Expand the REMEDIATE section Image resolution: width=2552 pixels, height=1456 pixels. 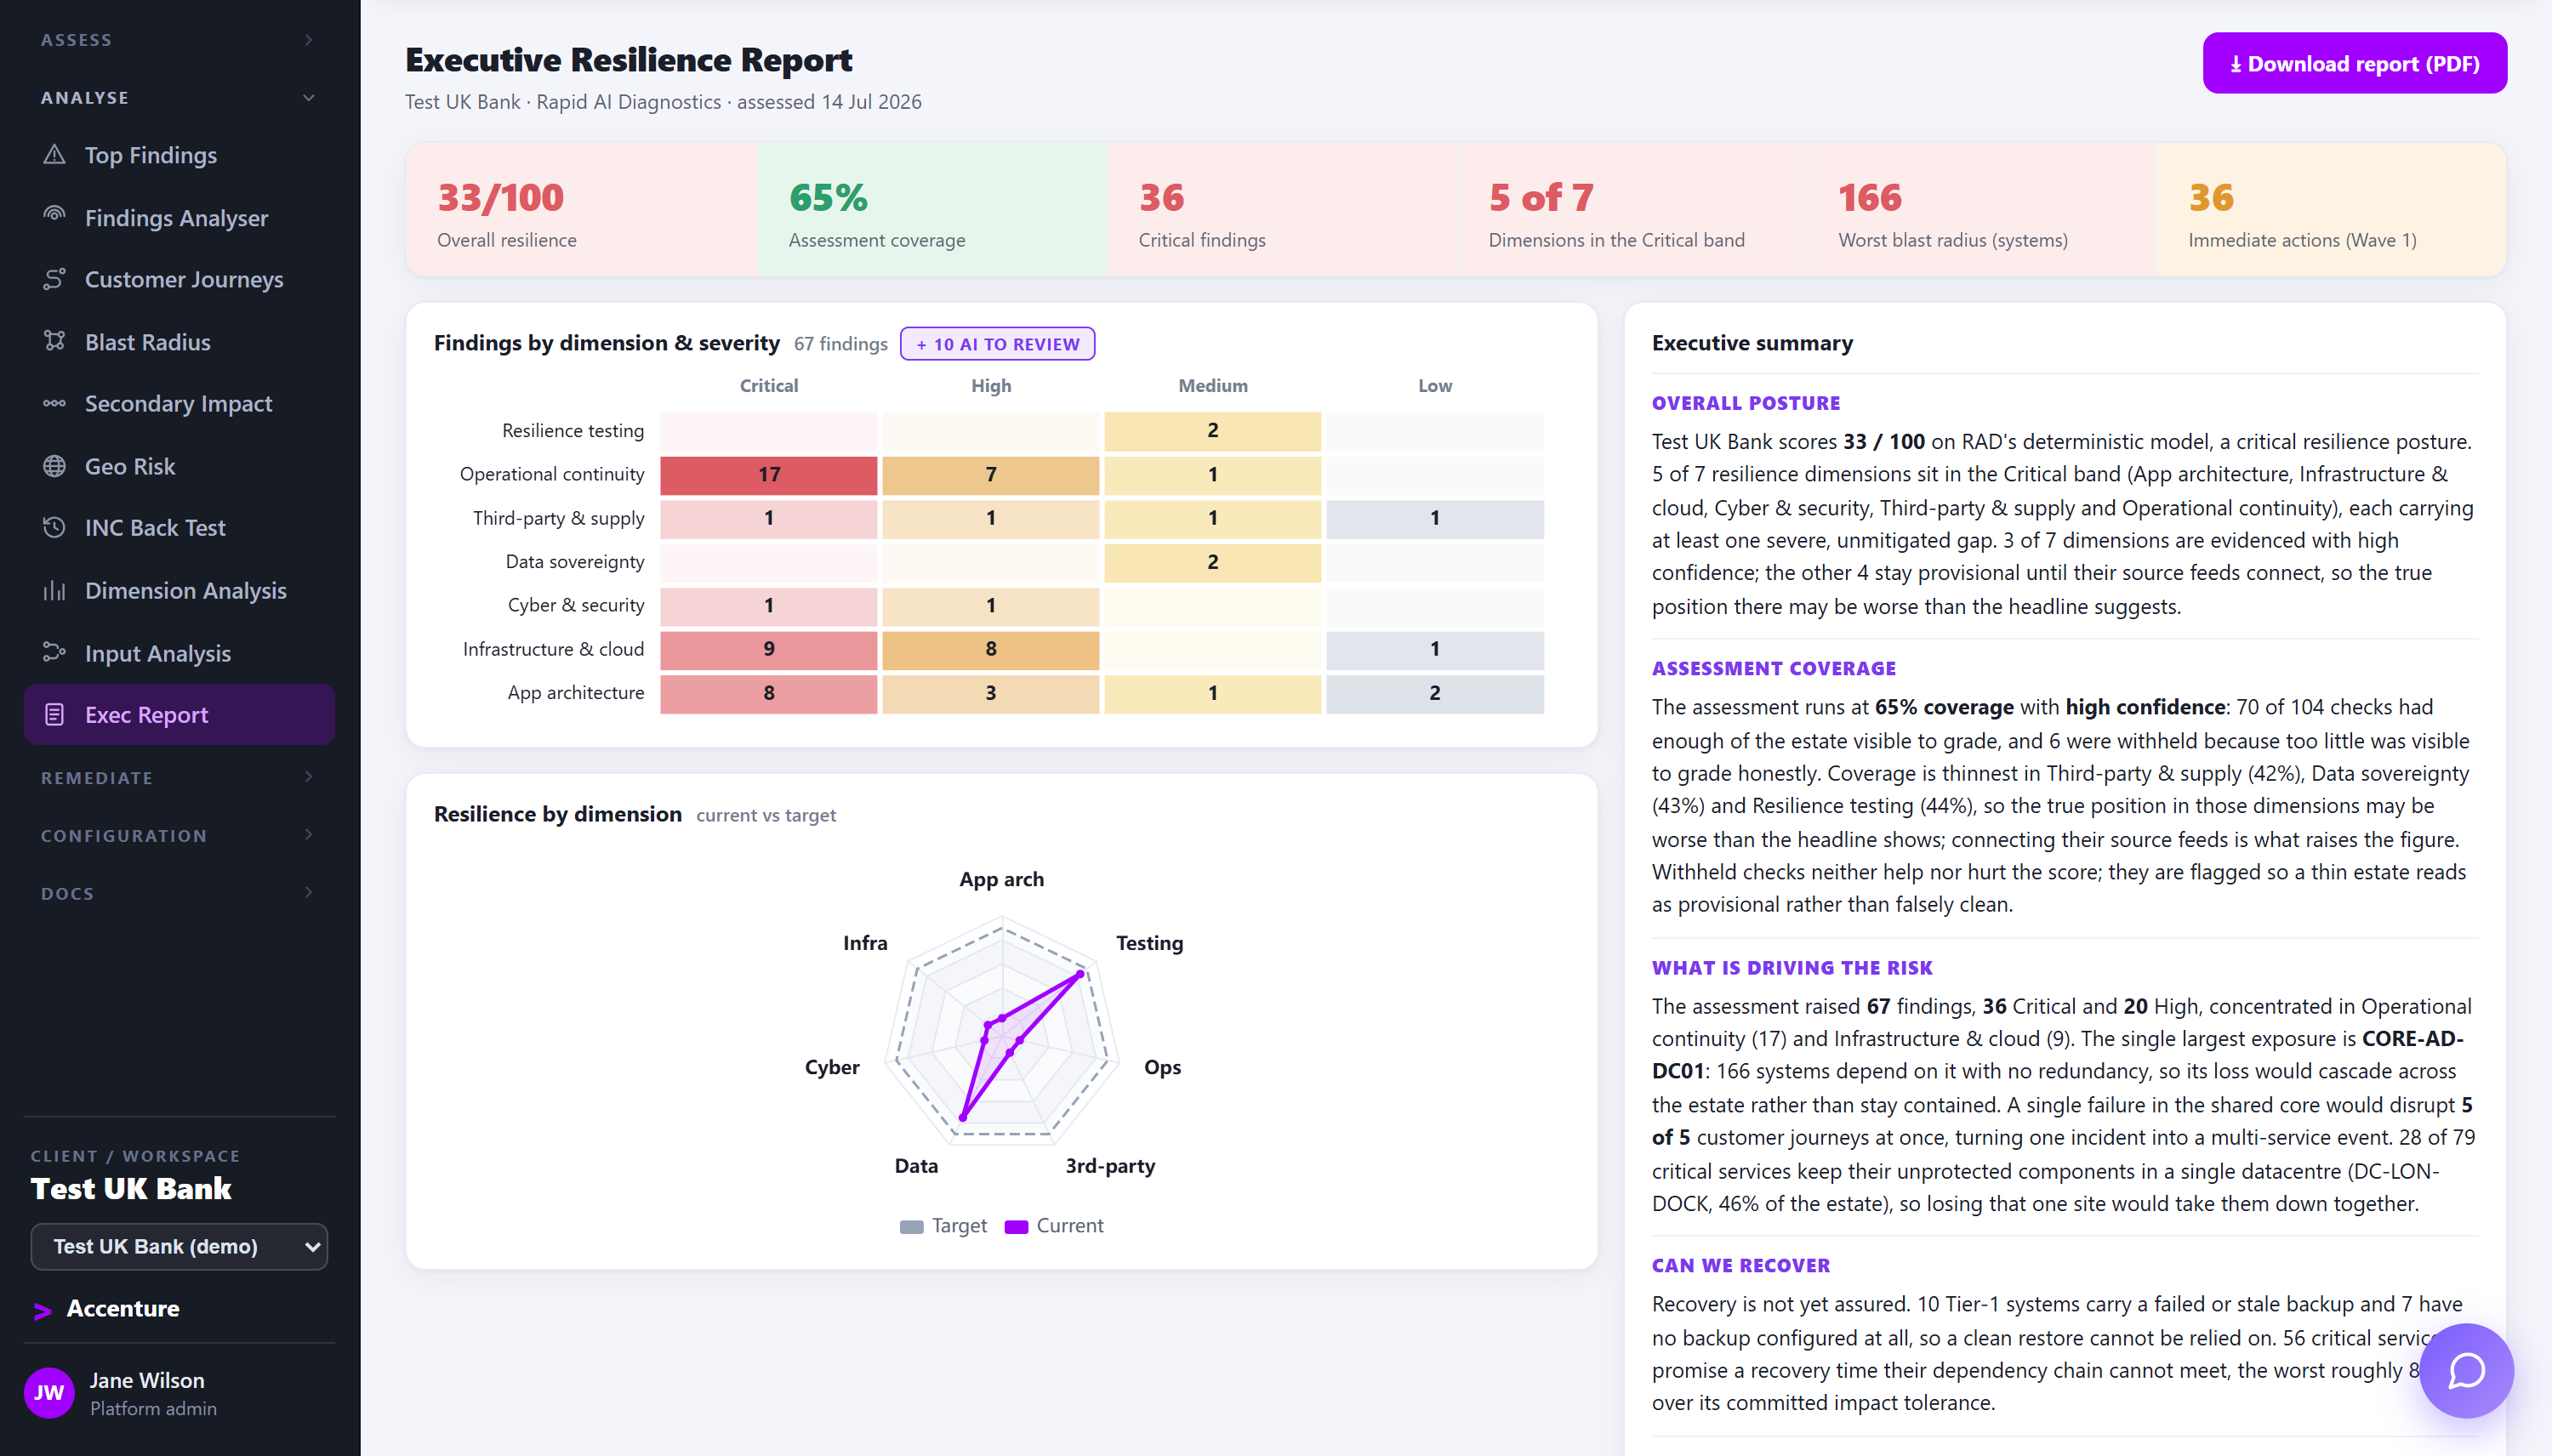click(x=178, y=777)
